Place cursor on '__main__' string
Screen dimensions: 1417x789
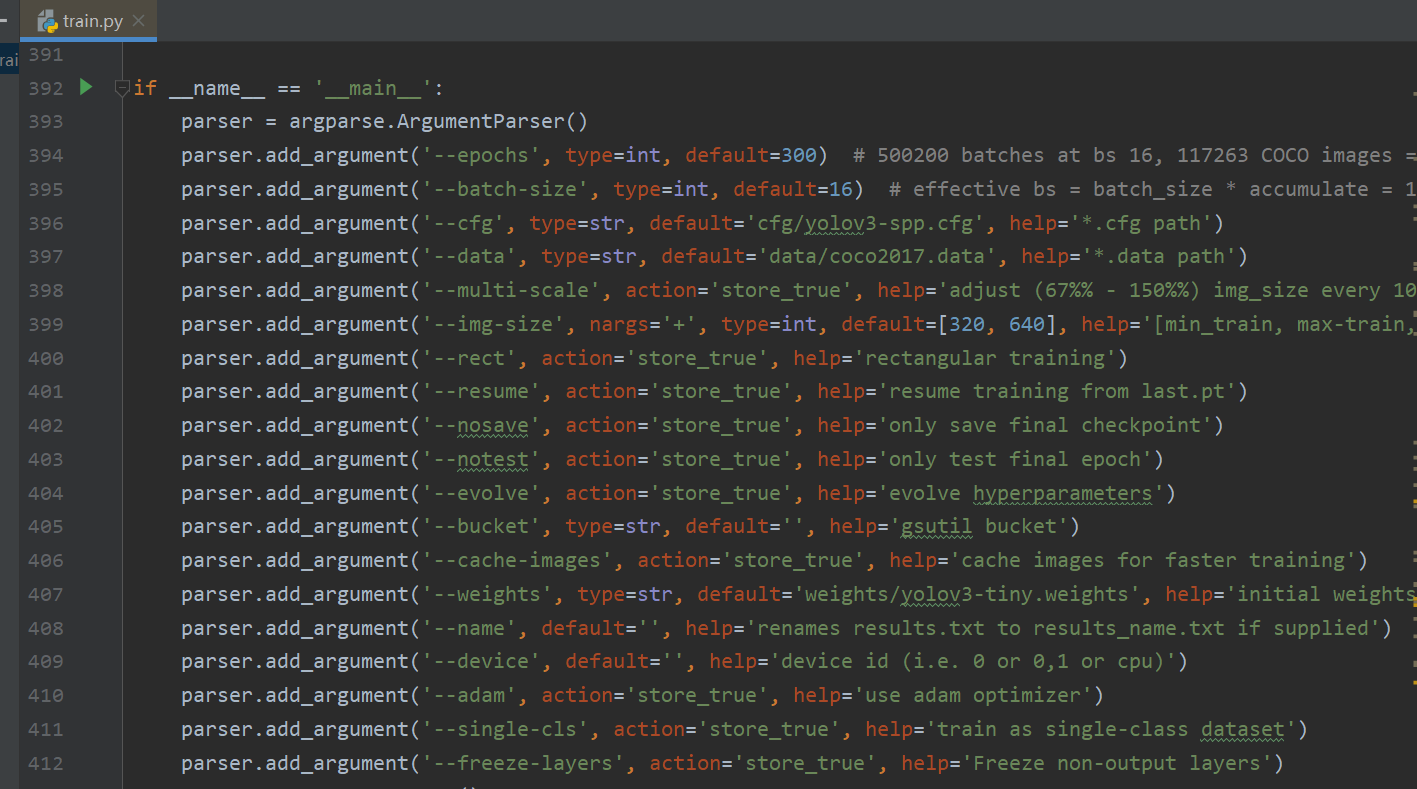pos(373,88)
